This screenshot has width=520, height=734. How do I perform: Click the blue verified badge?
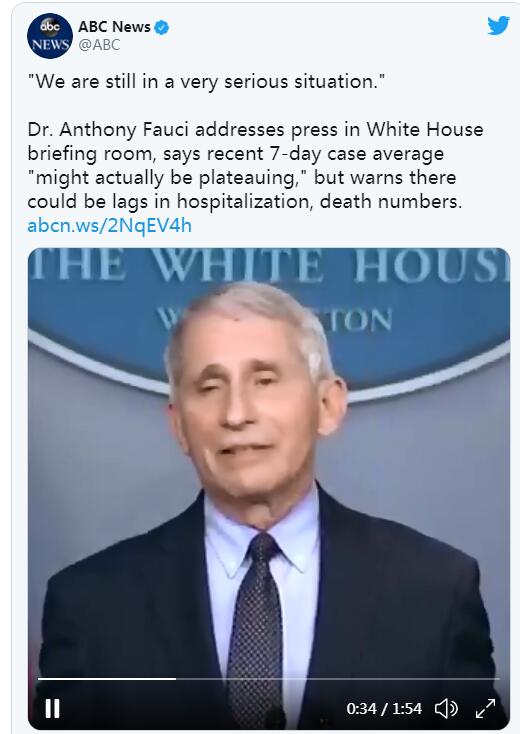tap(161, 28)
